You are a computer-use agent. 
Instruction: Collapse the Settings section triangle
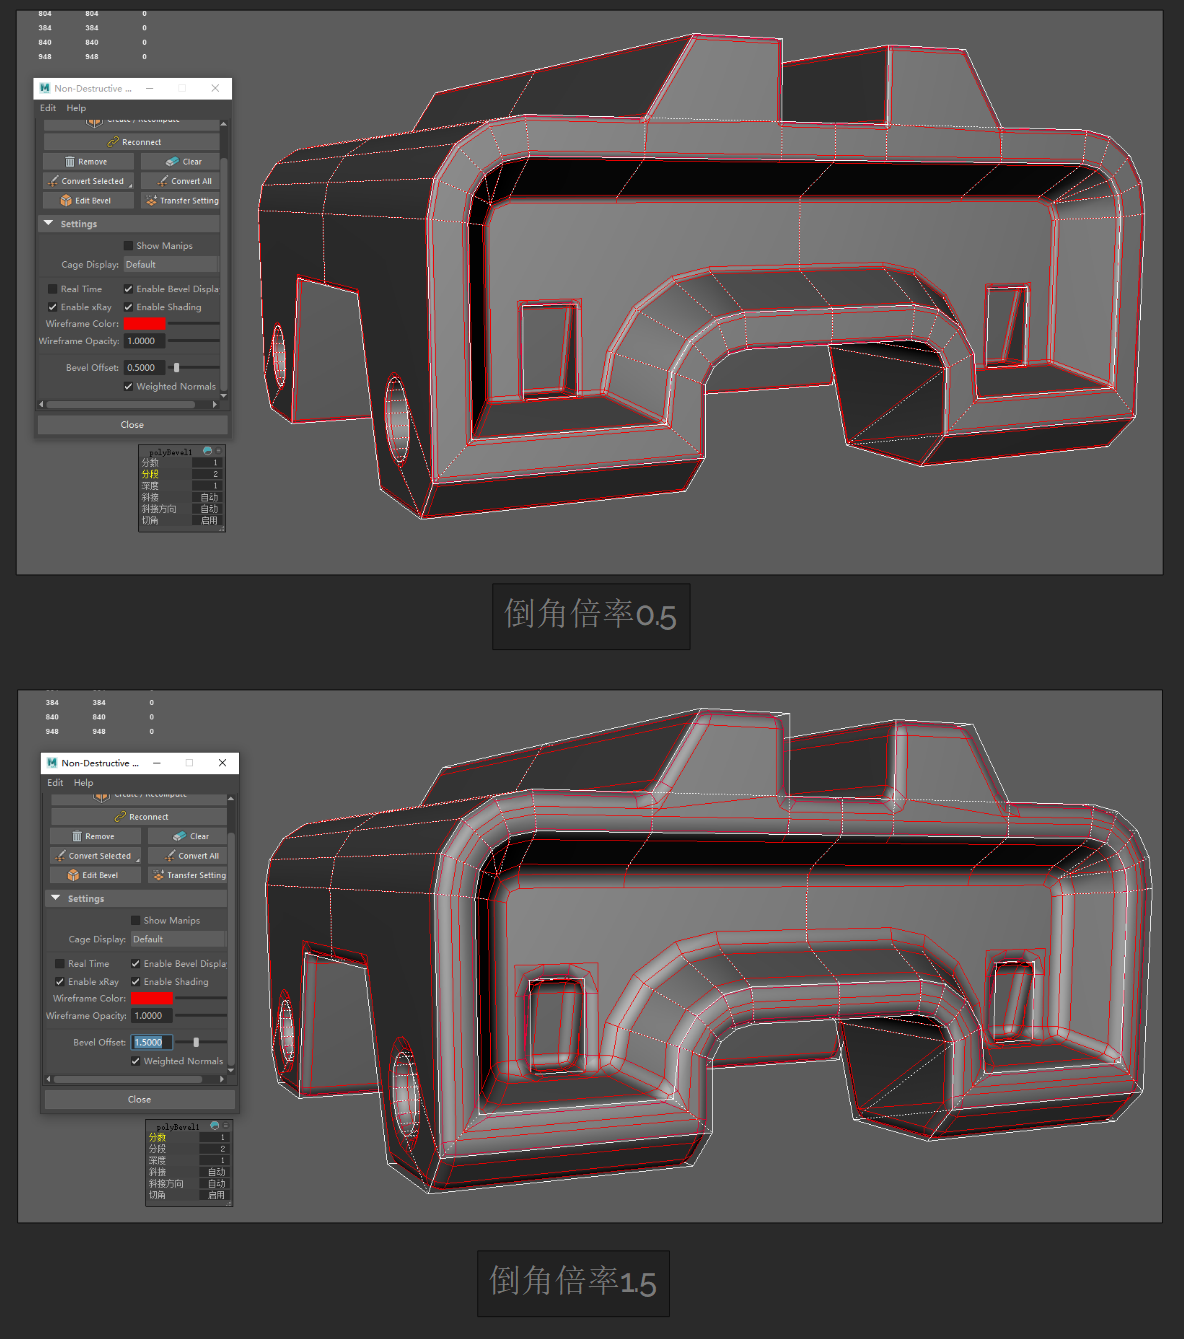tap(47, 224)
